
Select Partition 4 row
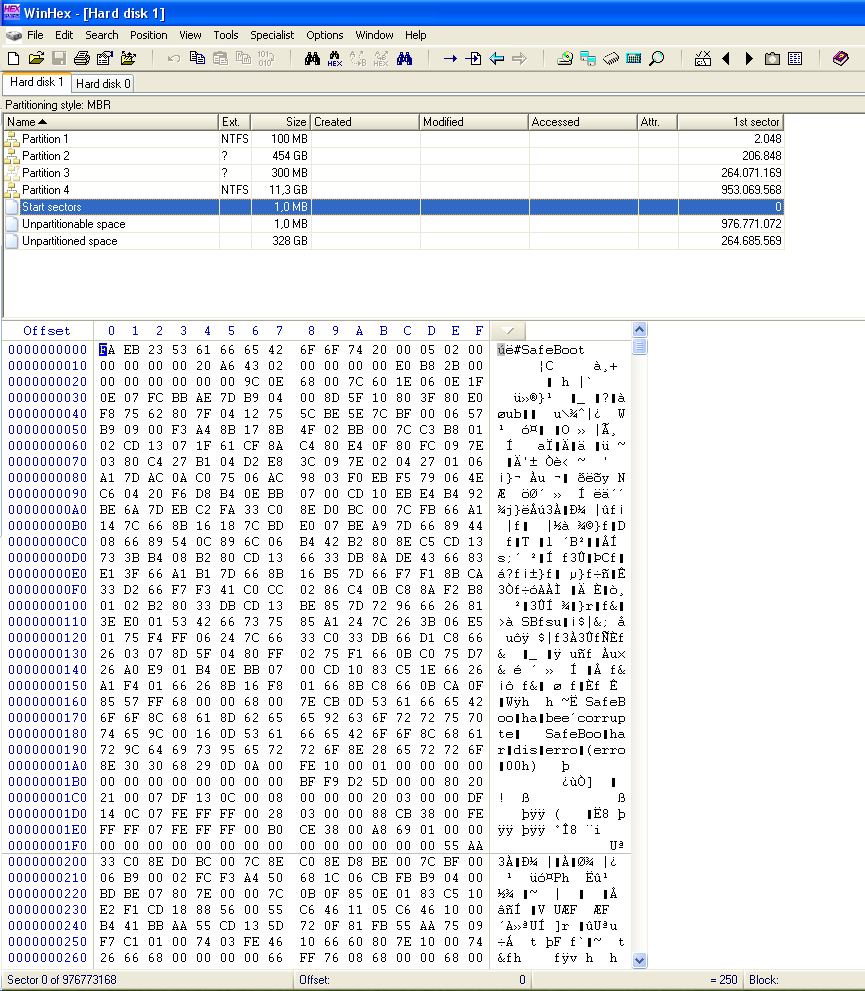pyautogui.click(x=394, y=190)
